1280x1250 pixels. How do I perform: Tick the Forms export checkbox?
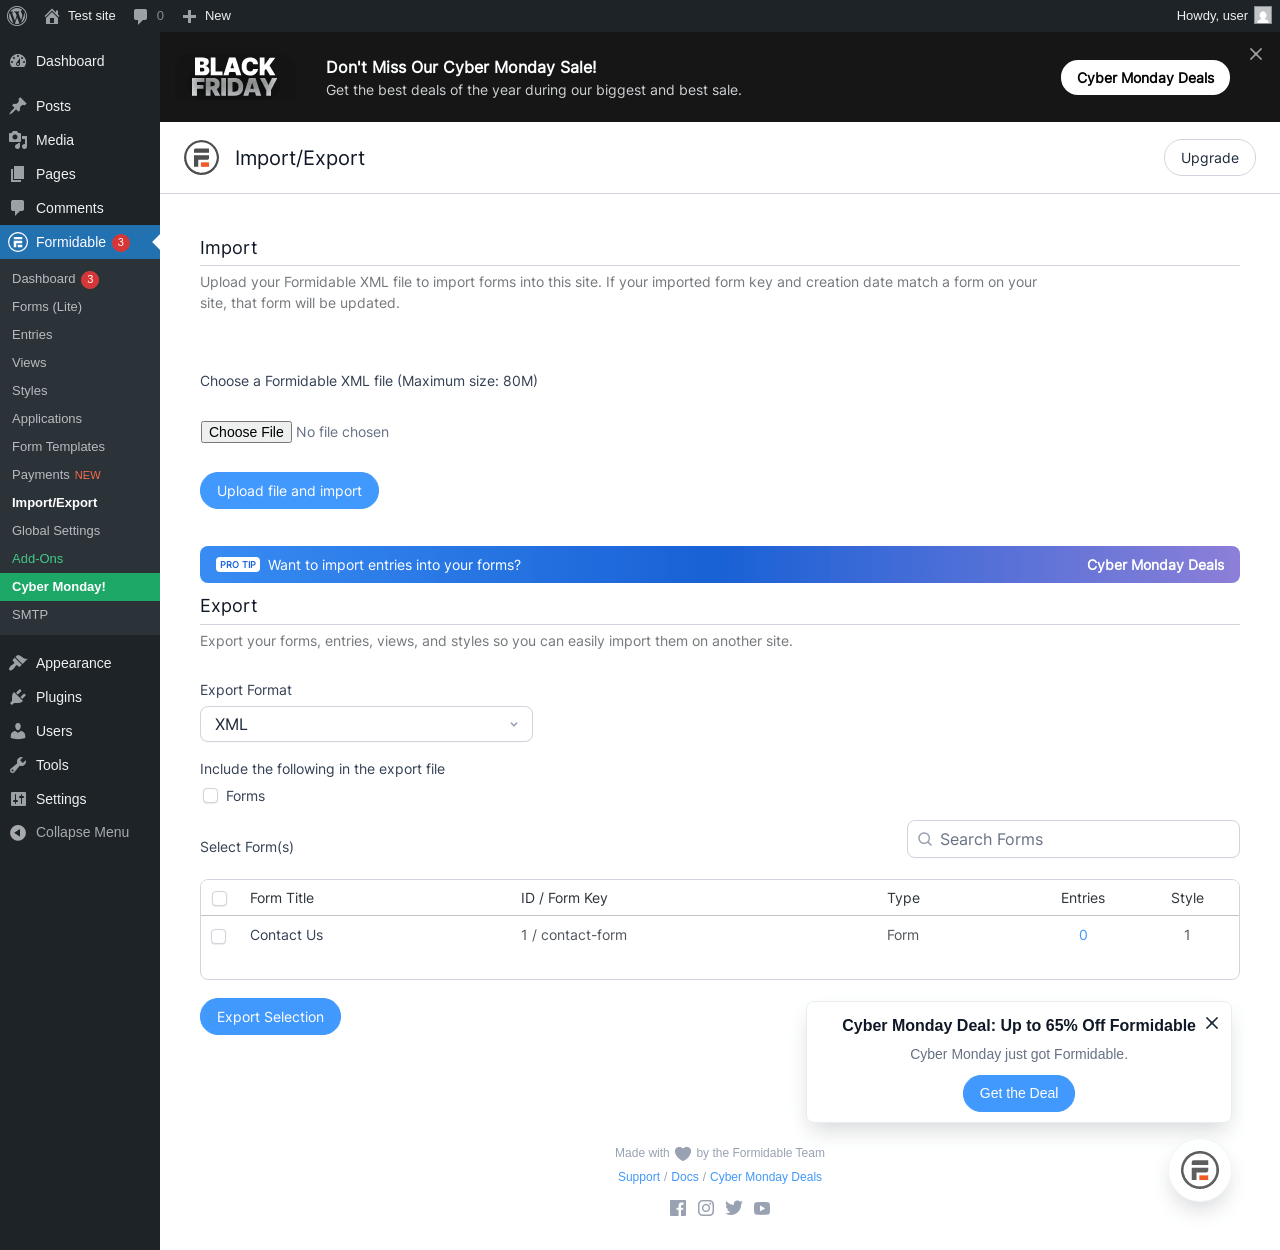(x=211, y=796)
